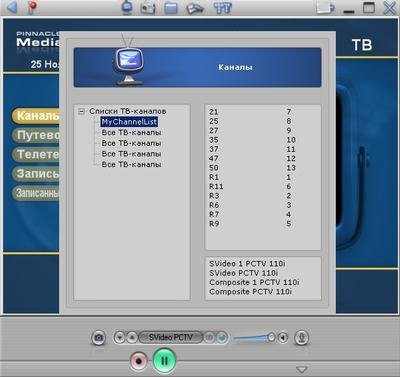
Task: Select input Composite 1 PCTV 110i
Action: click(x=254, y=283)
